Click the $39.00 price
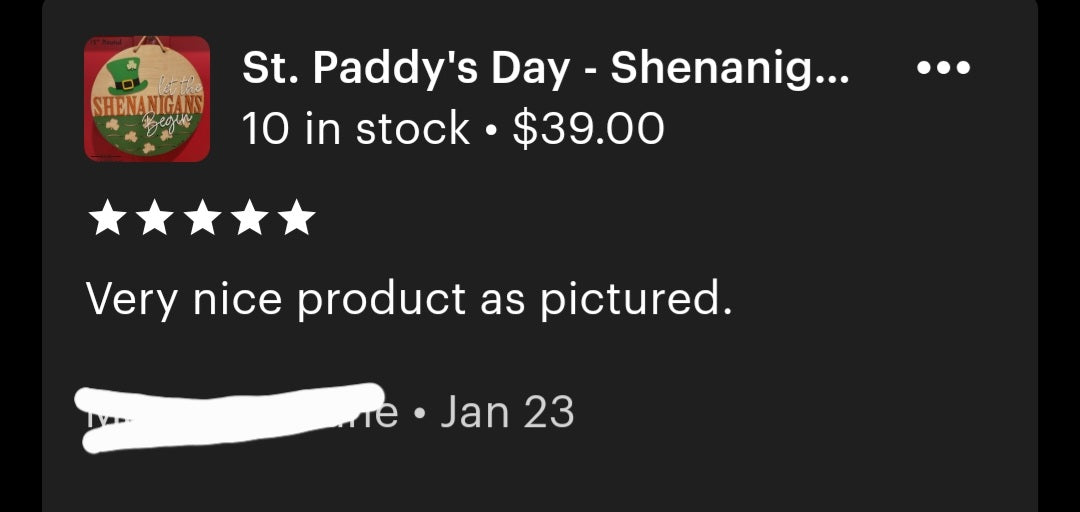This screenshot has height=512, width=1080. pyautogui.click(x=588, y=129)
